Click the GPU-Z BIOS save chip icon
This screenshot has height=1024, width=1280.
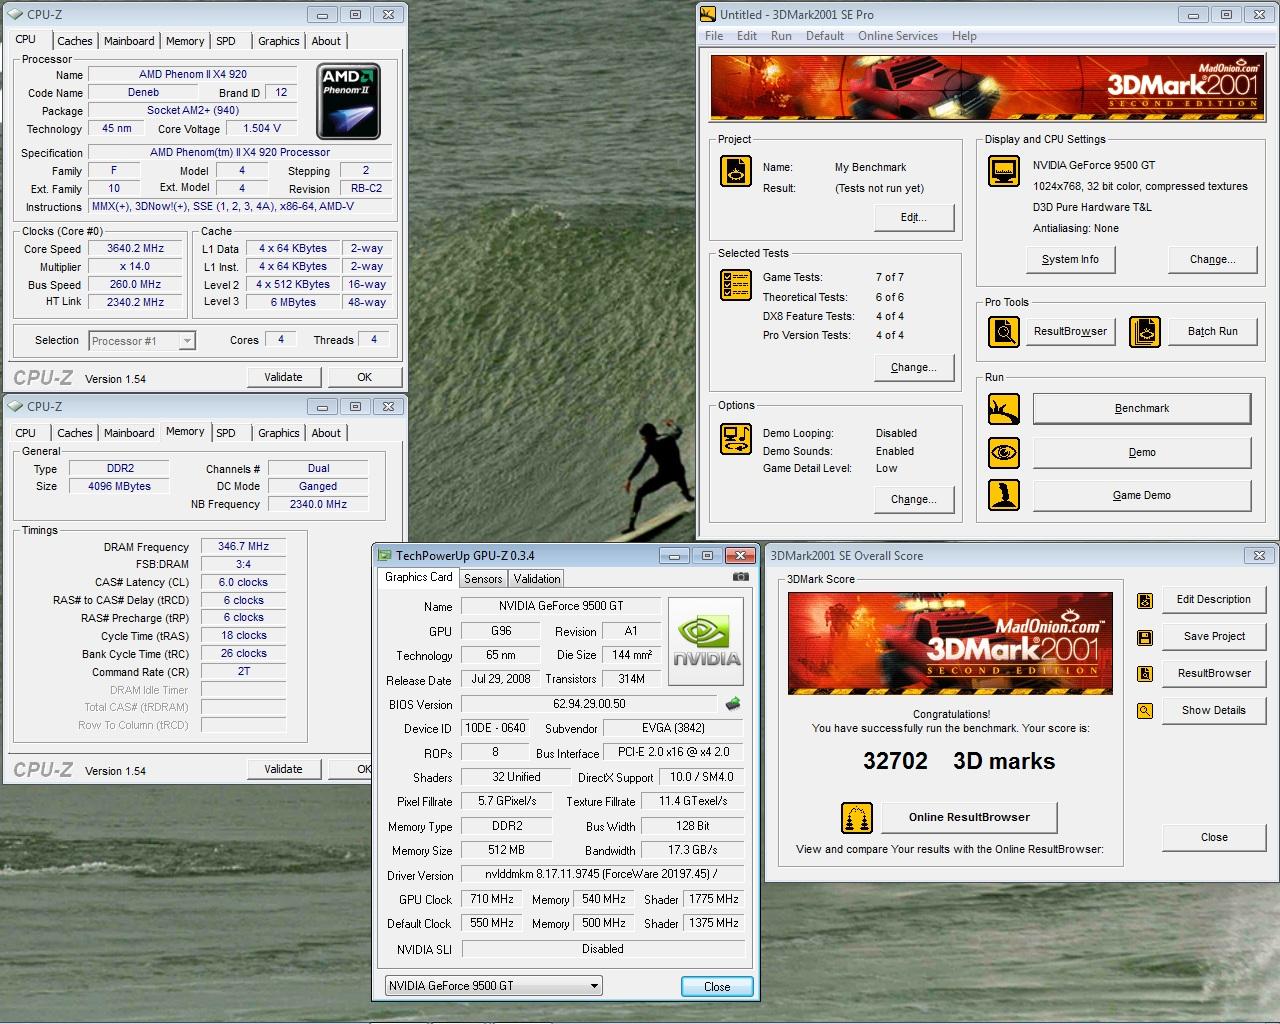pos(733,704)
